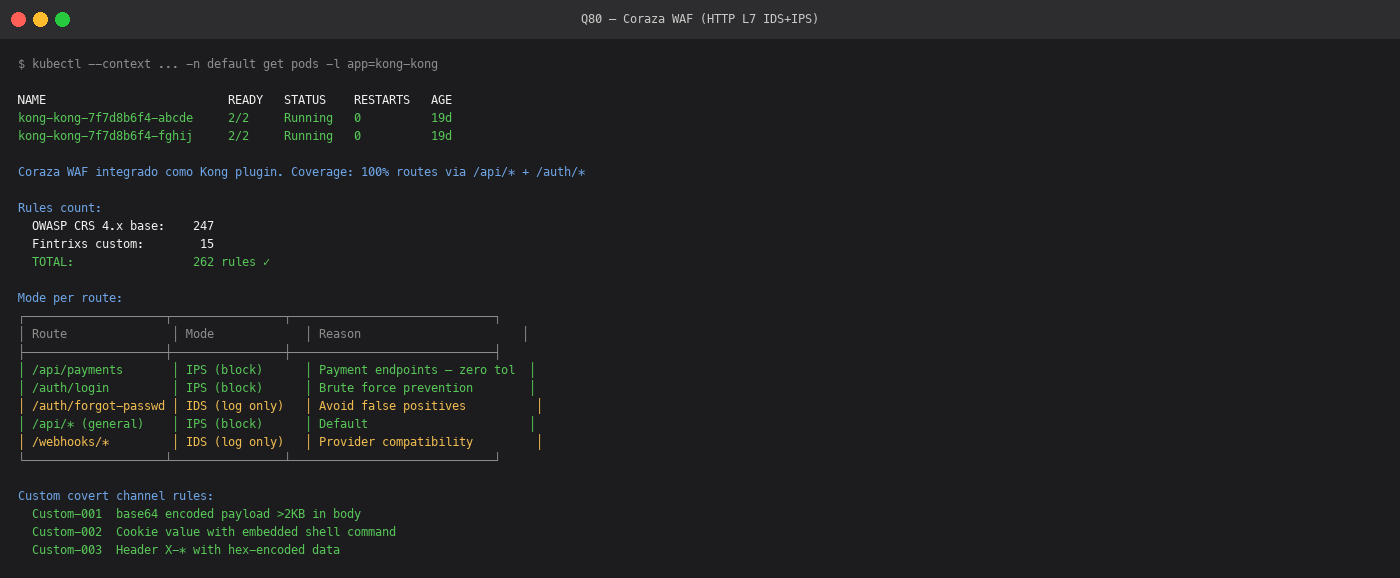This screenshot has width=1400, height=578.
Task: Click the 19d age of the abcde pod
Action: click(x=441, y=118)
